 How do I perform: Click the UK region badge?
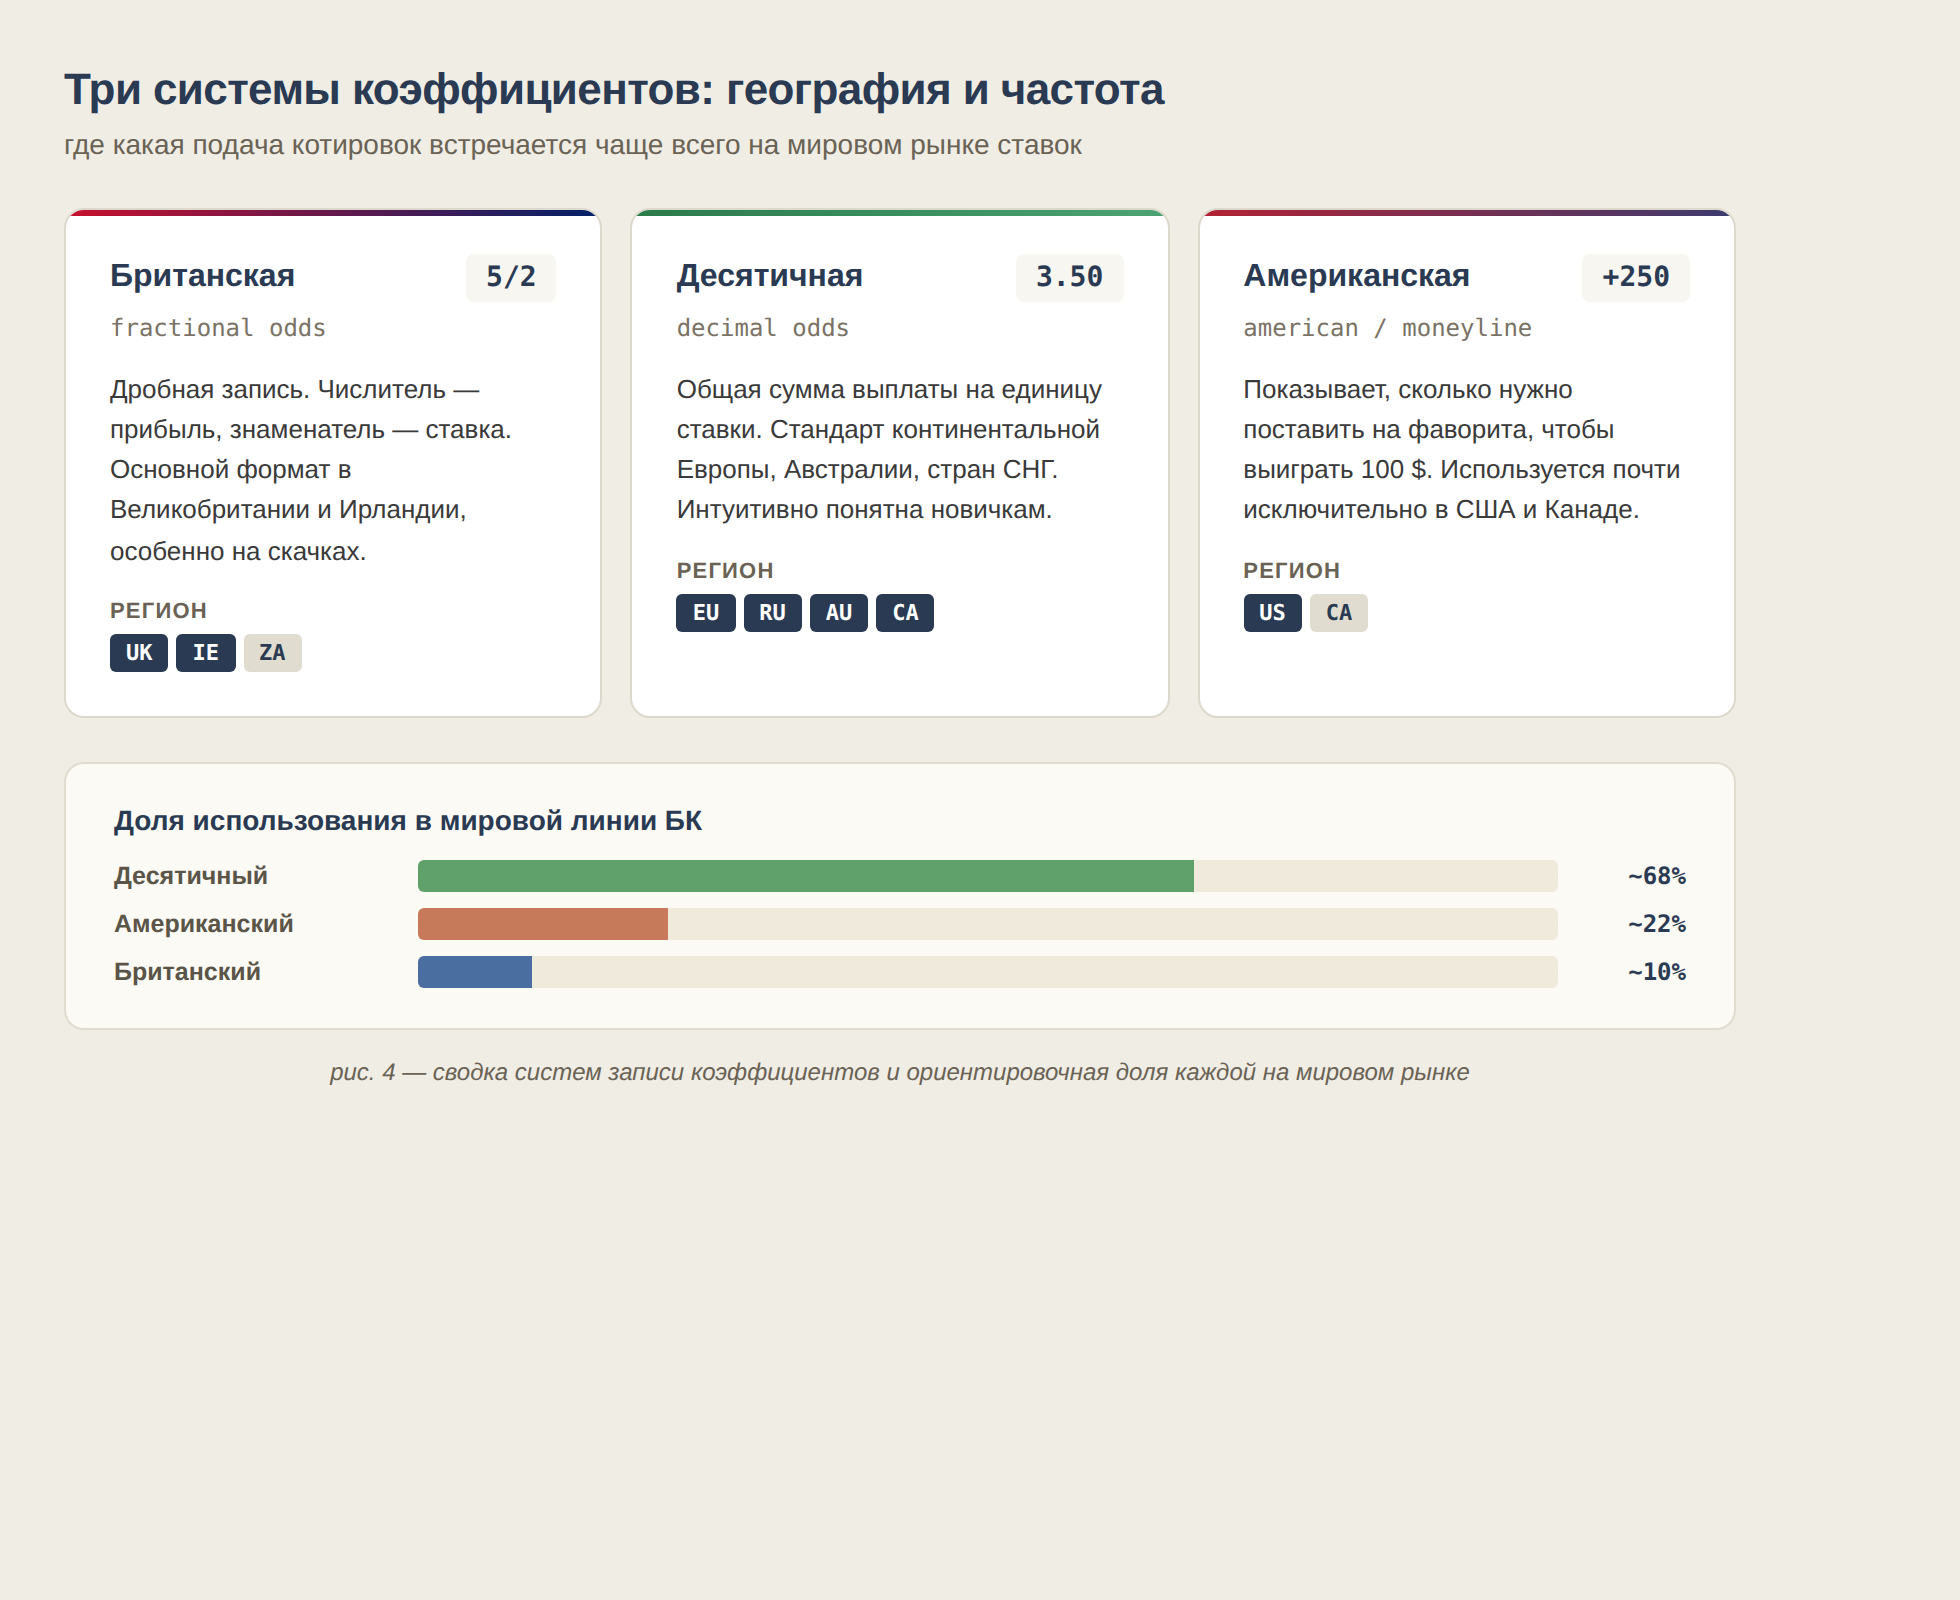(139, 653)
